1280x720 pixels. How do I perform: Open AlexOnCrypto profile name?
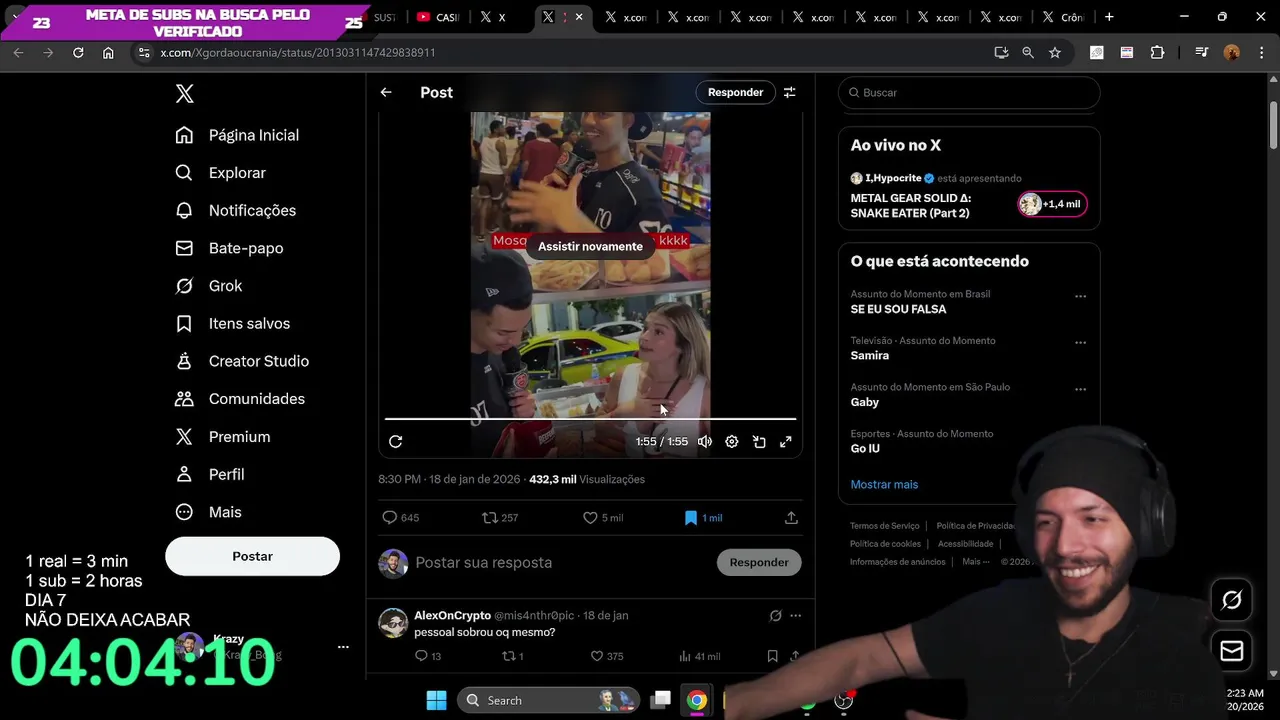[452, 616]
